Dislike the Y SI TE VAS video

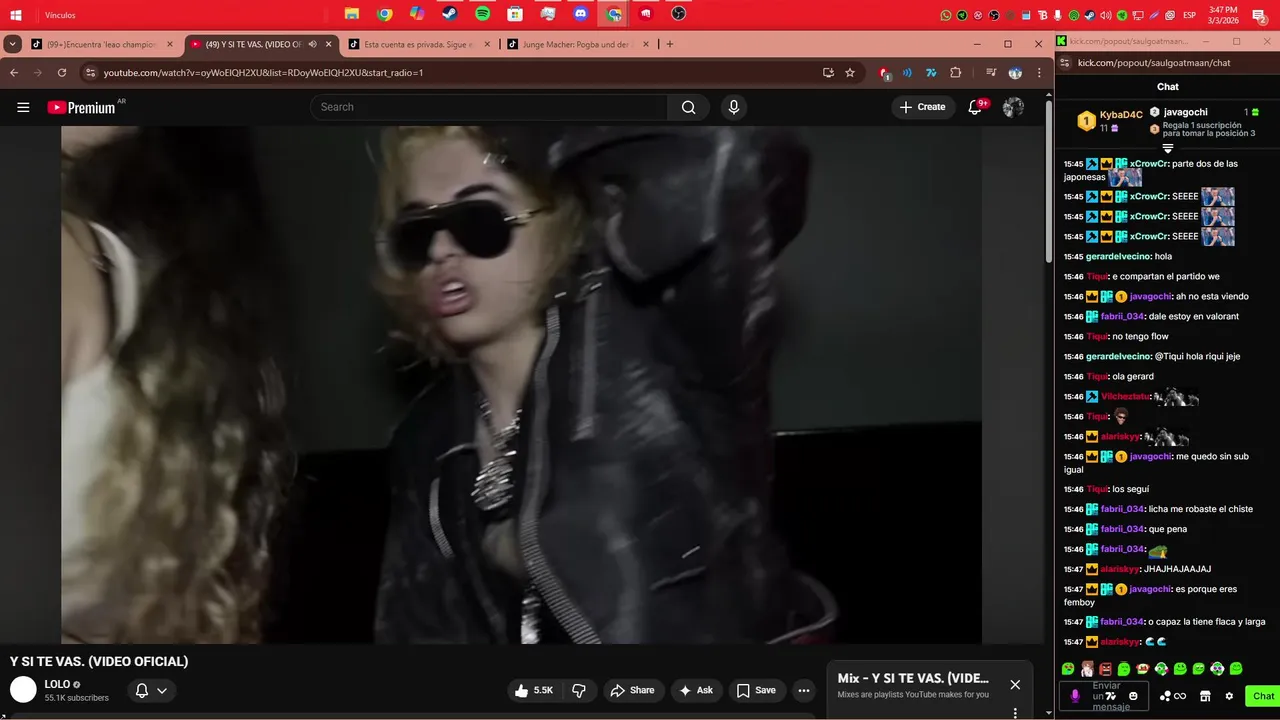579,690
